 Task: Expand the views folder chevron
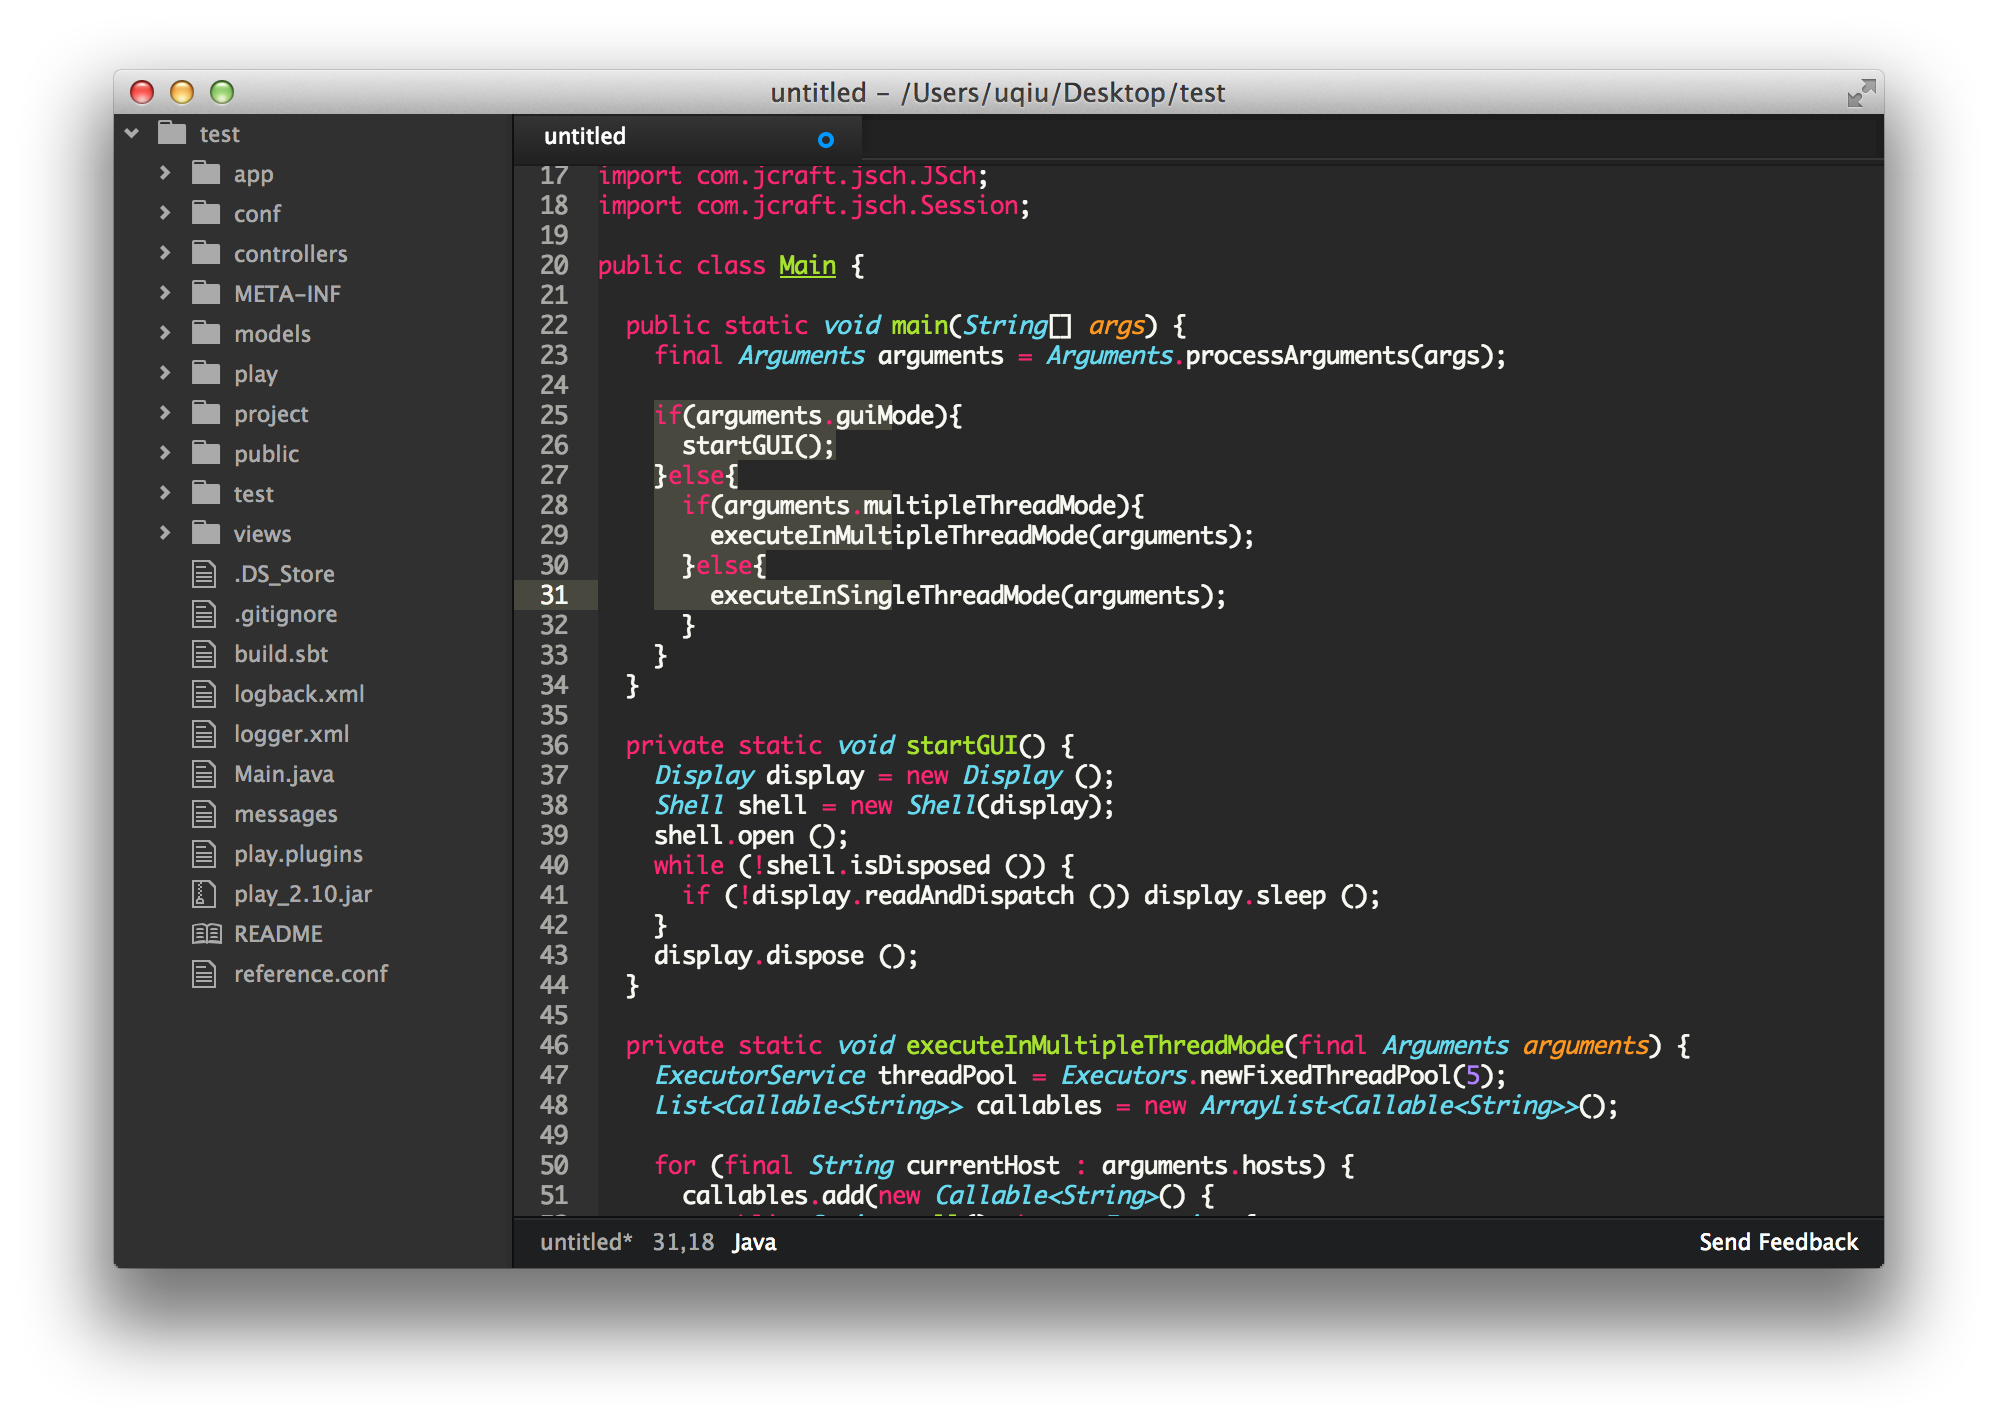[x=165, y=533]
